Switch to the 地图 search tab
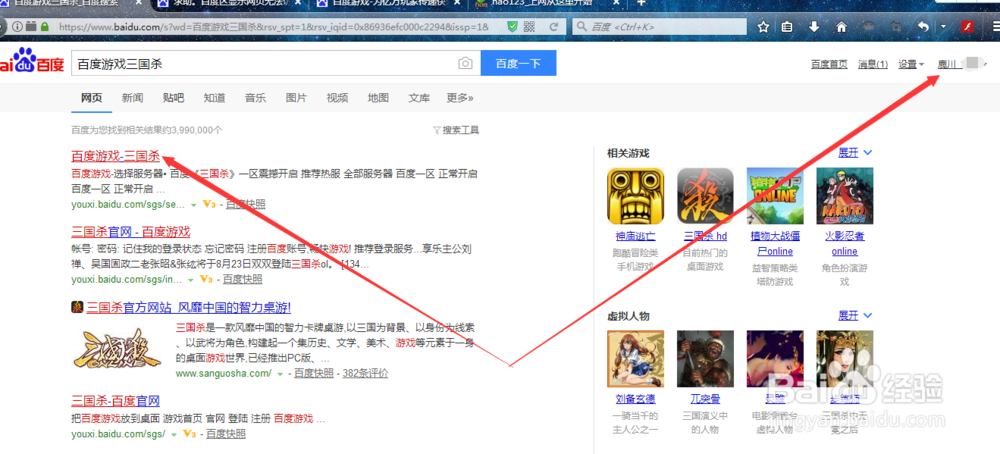 click(378, 98)
